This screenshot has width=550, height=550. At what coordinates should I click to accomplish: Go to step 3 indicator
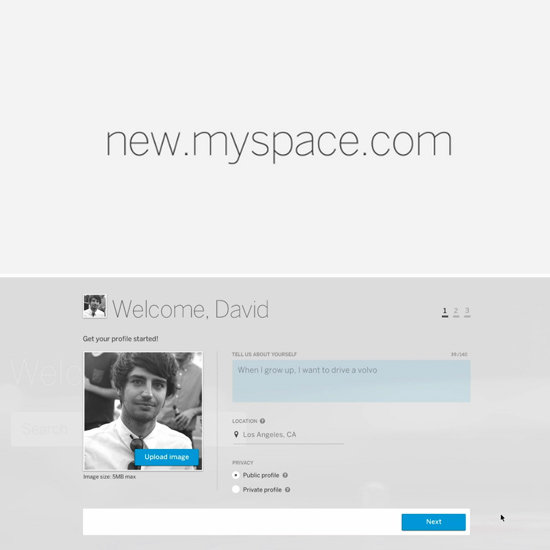(x=467, y=311)
